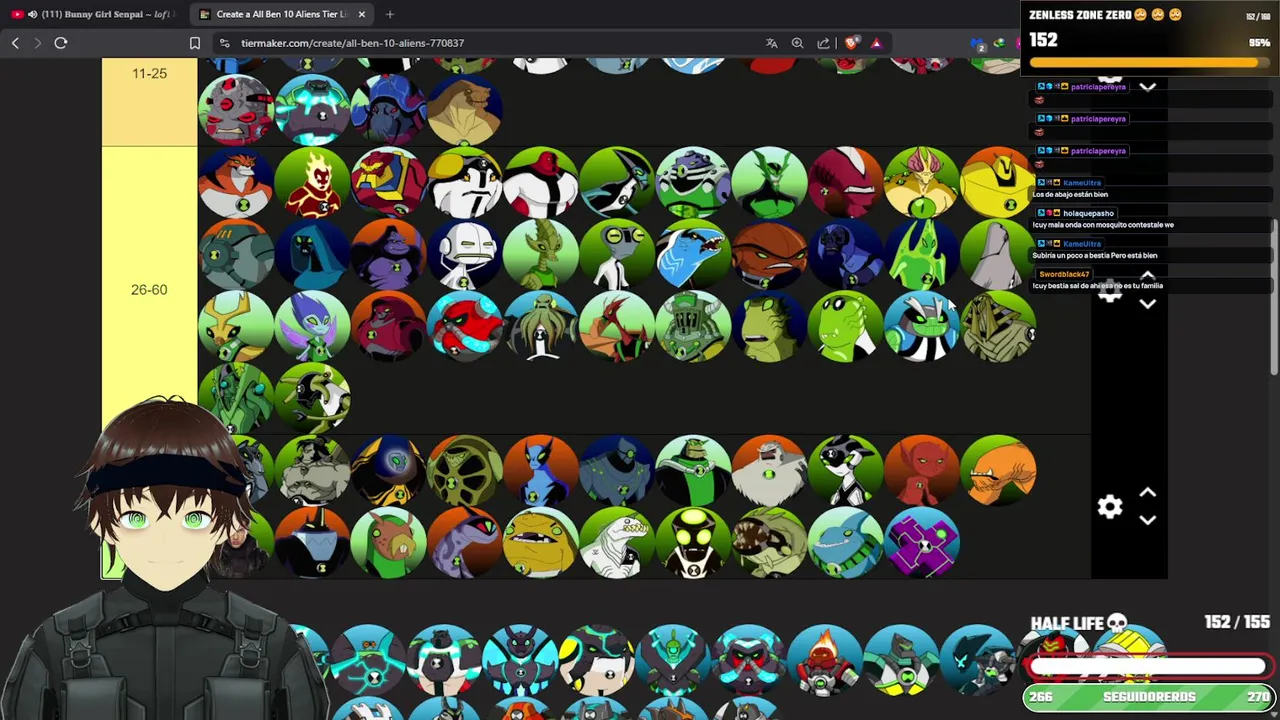Select the red flame-headed alien in bottom pool

tap(824, 659)
